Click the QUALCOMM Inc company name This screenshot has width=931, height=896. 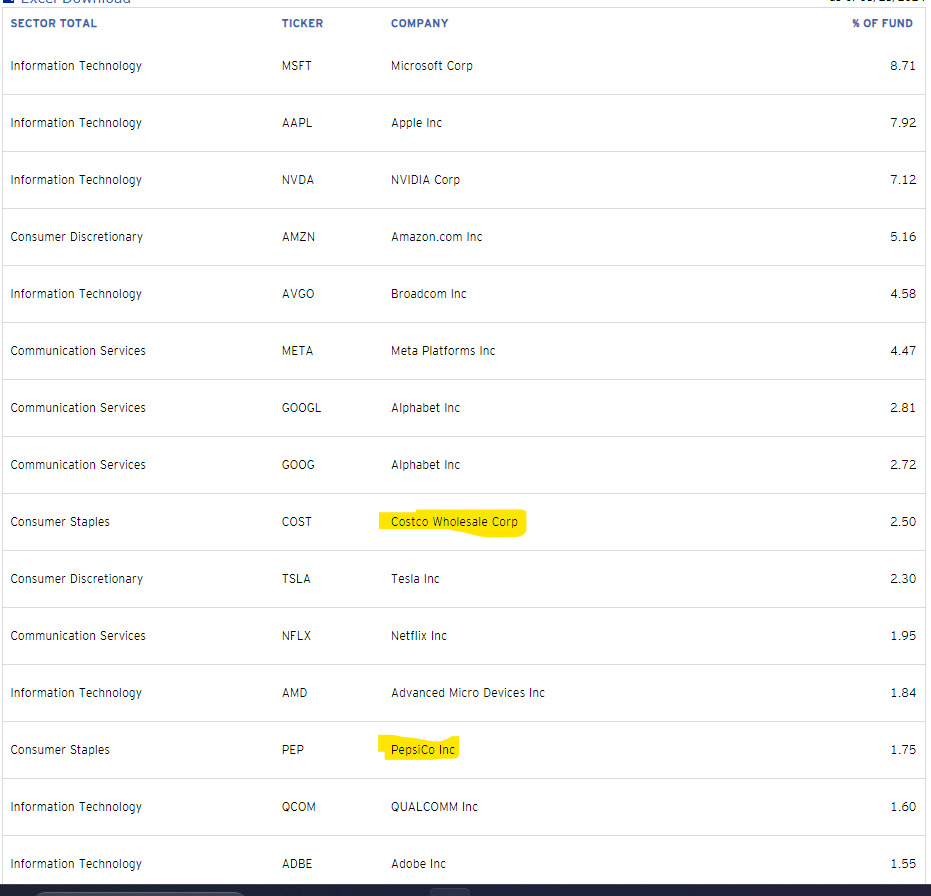[x=434, y=807]
